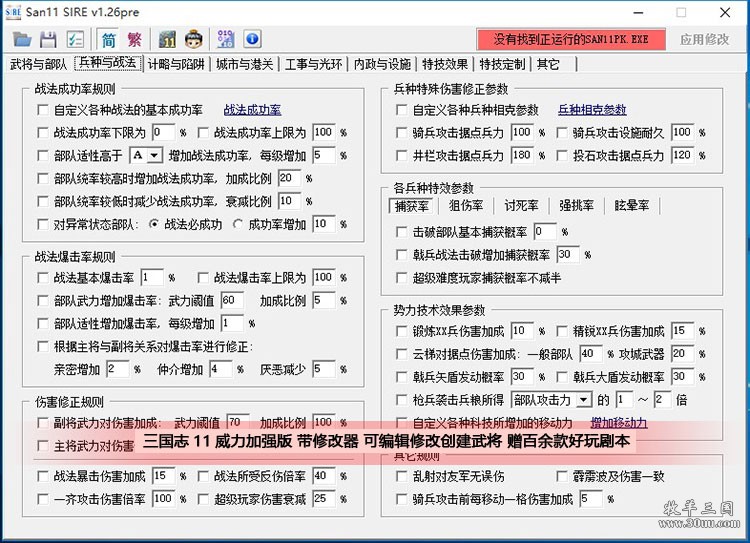Click the San11 game icon in toolbar
750x543 pixels.
(167, 39)
